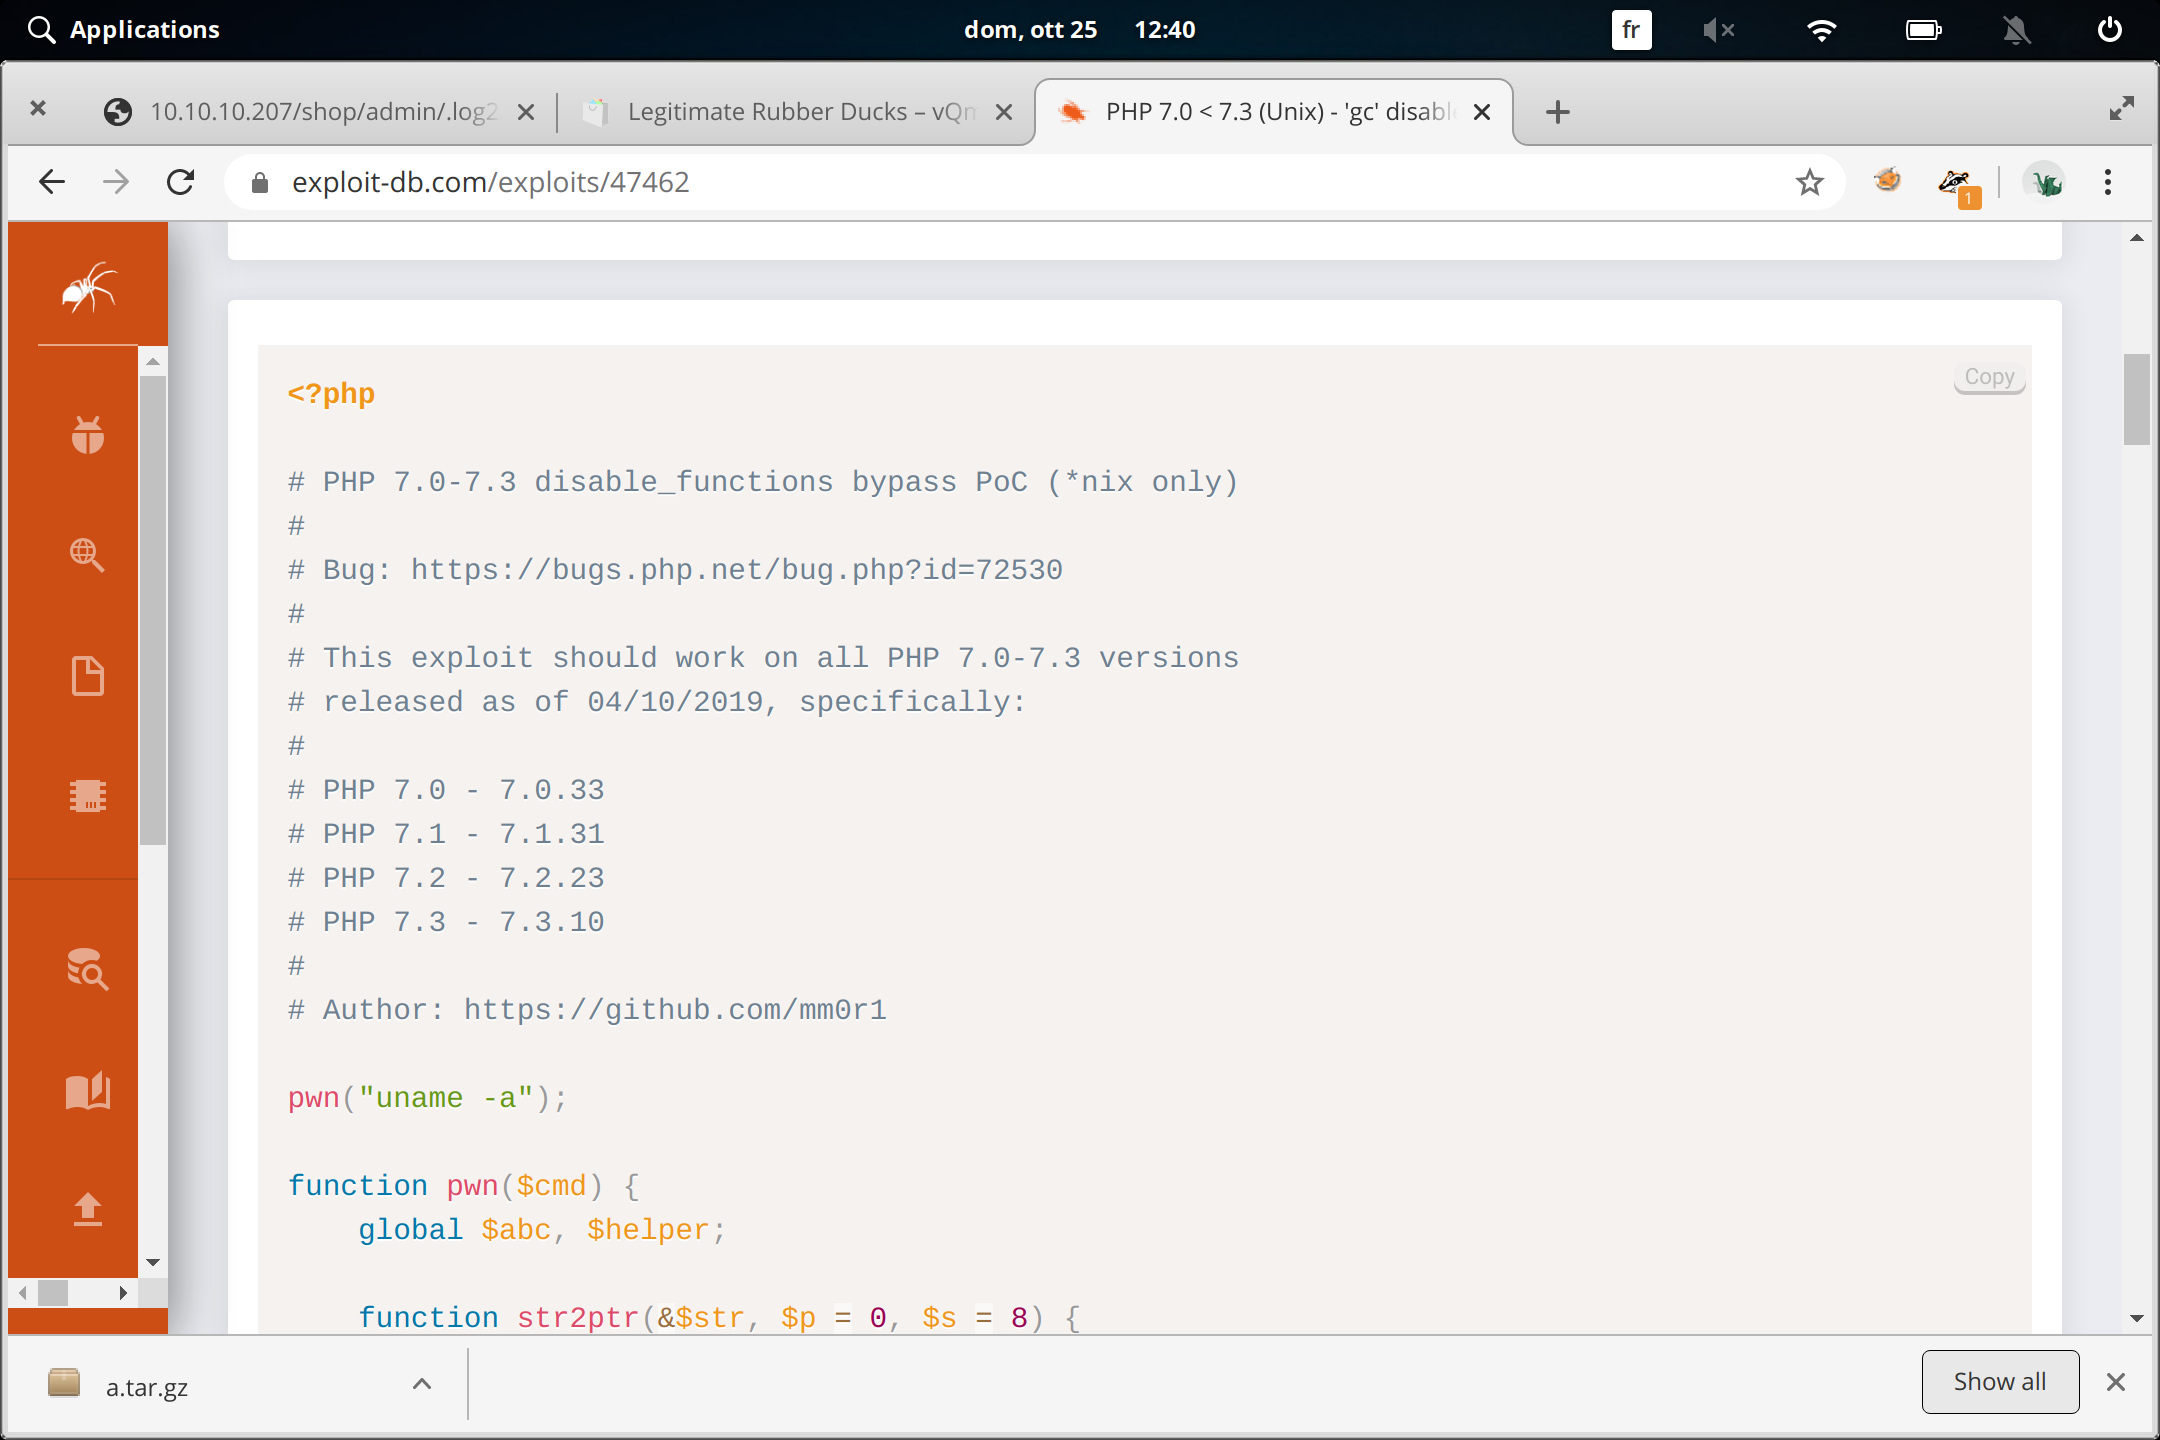Screen dimensions: 2160x1440
Task: Toggle the notifications bell in top bar
Action: point(2016,30)
